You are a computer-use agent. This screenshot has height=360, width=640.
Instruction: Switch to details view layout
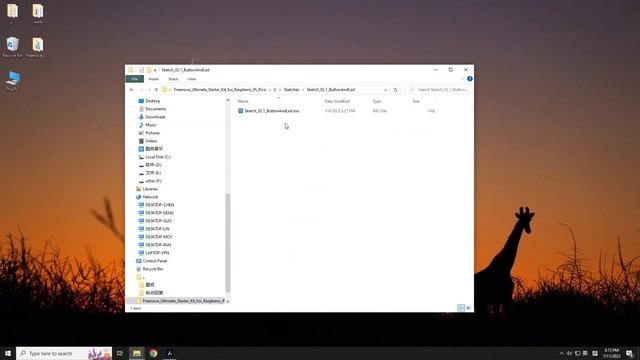click(461, 308)
